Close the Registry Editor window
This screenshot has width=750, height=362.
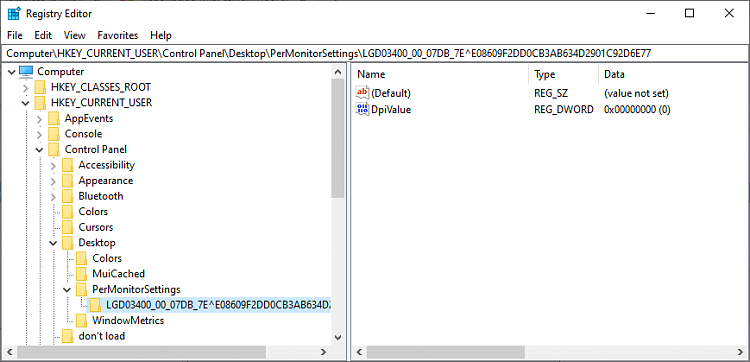click(729, 13)
